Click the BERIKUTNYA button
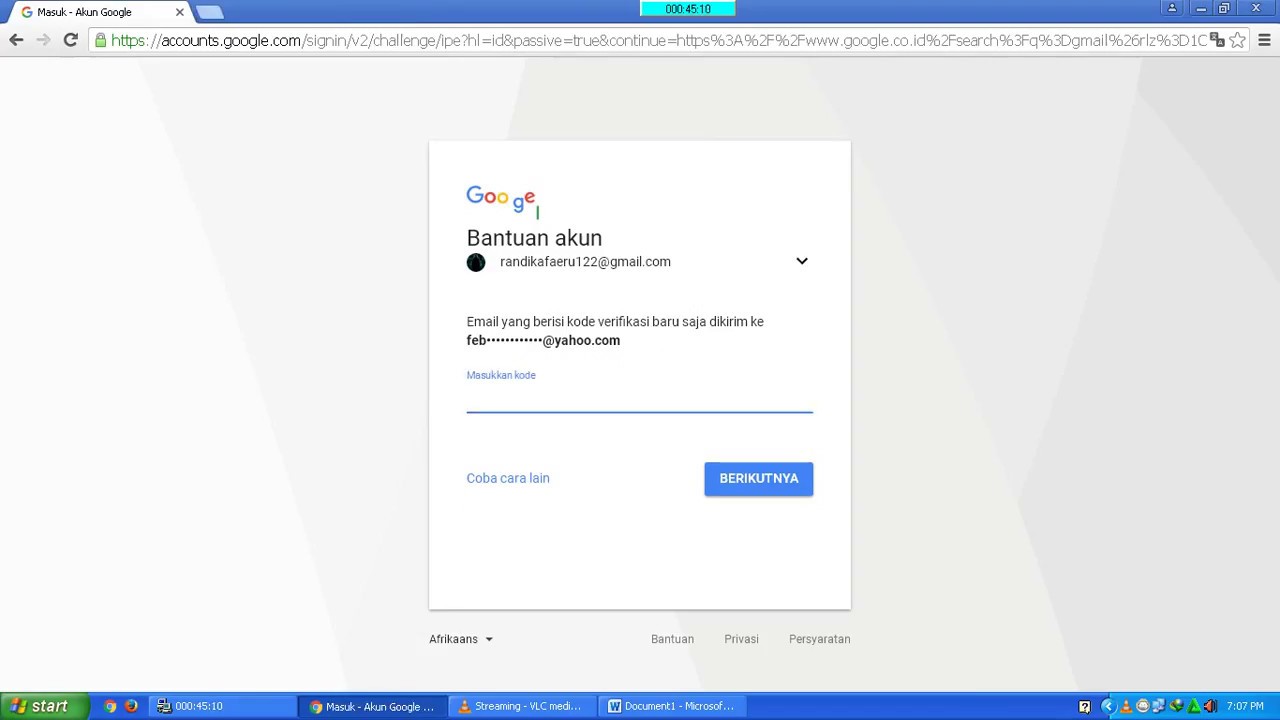 coord(759,478)
